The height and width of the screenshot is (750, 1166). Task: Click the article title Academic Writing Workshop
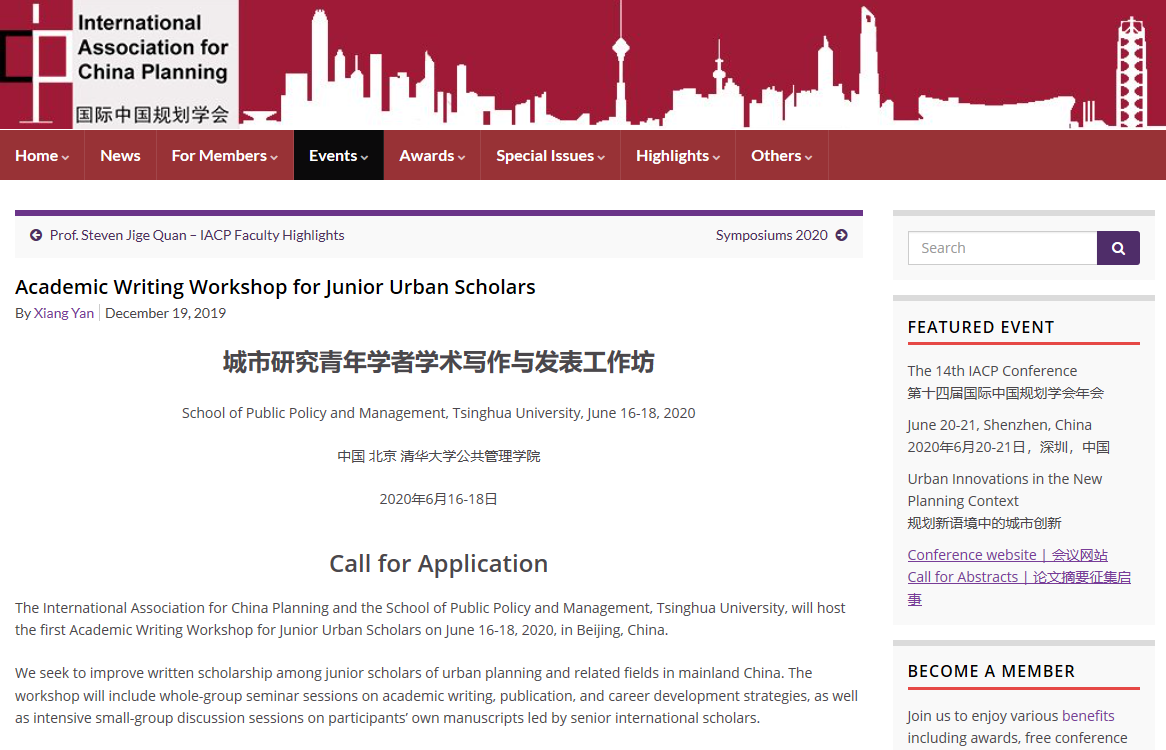coord(275,287)
